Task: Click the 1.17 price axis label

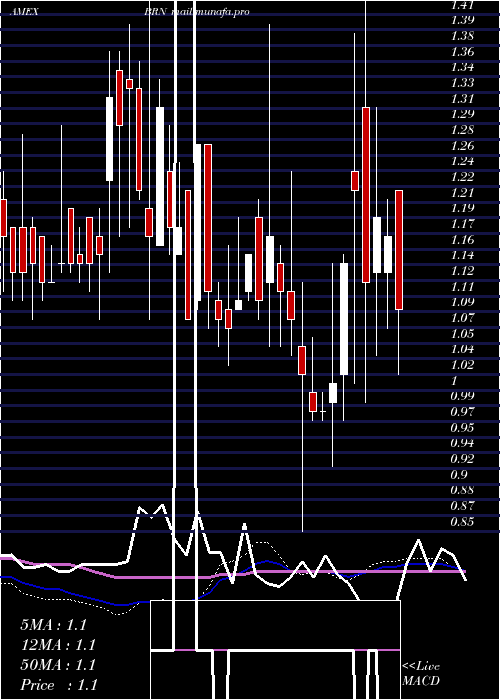Action: point(462,224)
